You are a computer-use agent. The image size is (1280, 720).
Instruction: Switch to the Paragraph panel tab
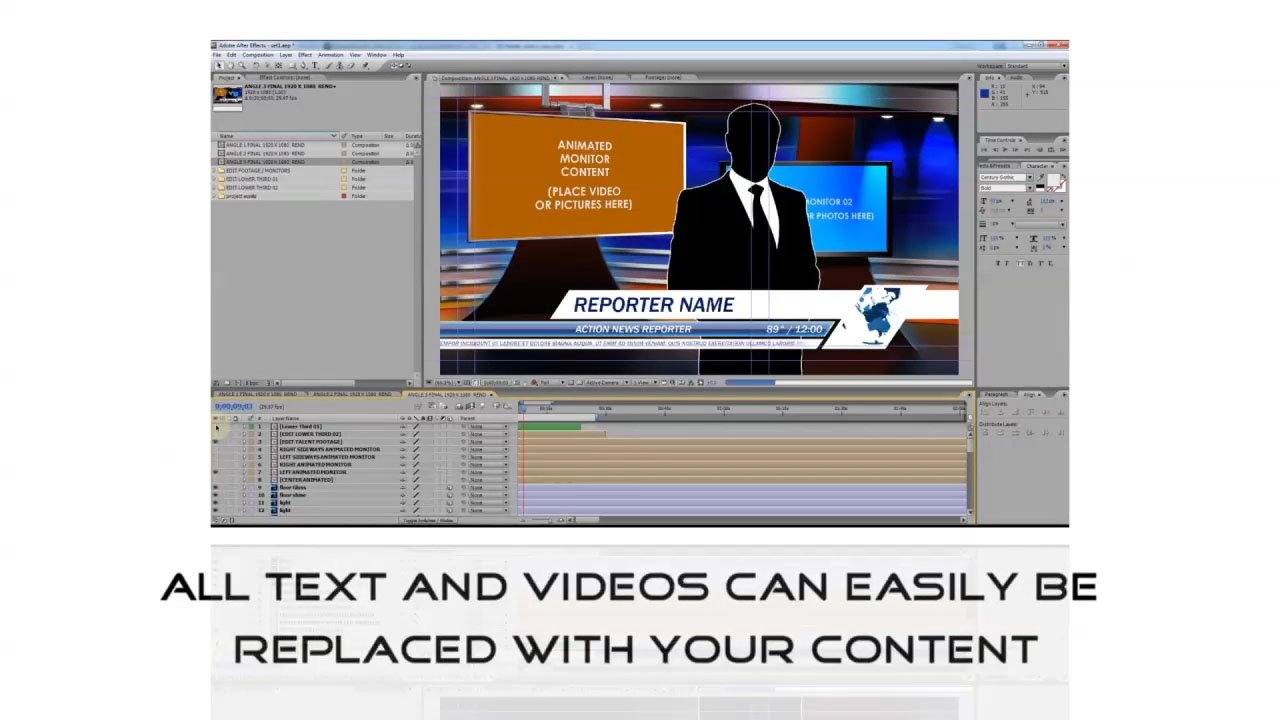(996, 394)
